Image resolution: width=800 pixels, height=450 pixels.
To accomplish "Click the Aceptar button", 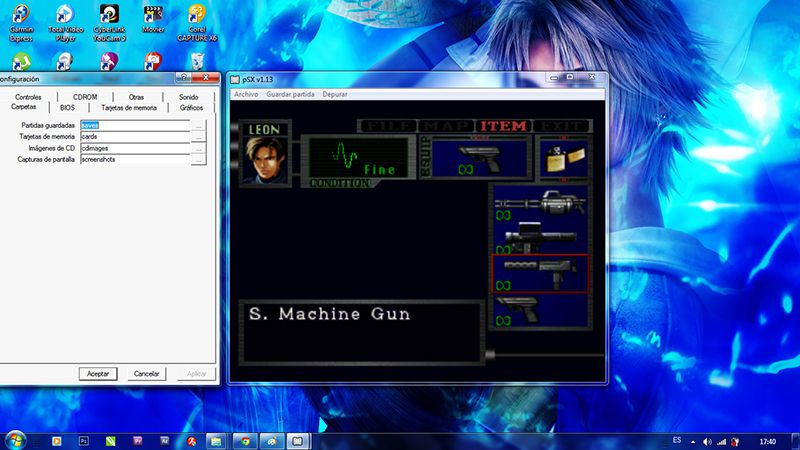I will tap(98, 374).
